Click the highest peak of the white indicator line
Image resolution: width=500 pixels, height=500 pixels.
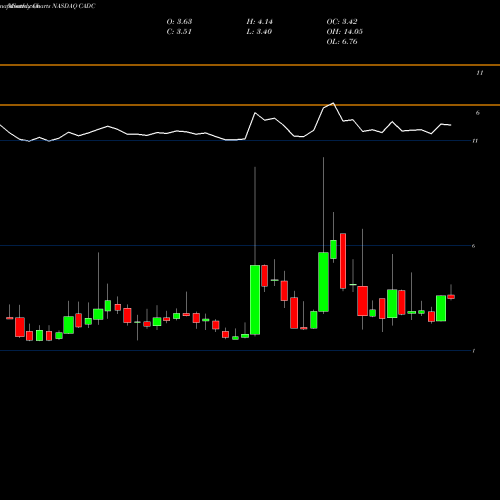coord(333,103)
